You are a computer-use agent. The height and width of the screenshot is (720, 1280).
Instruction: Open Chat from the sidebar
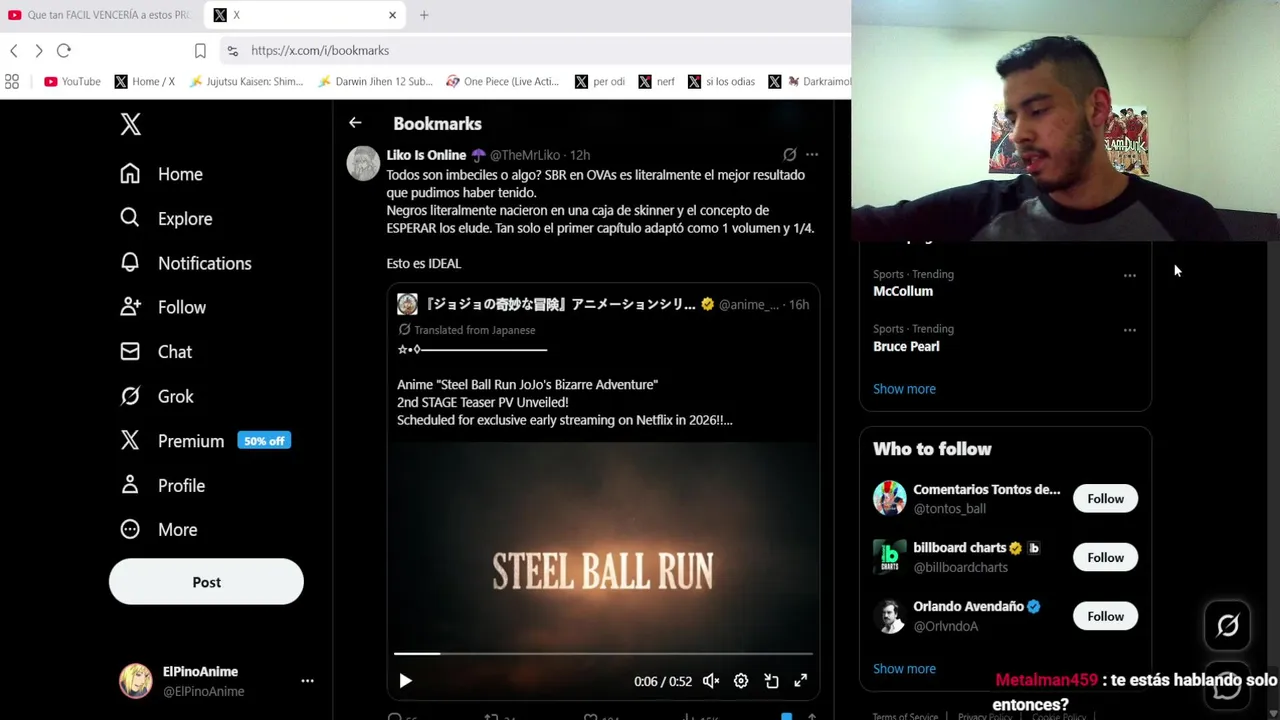(156, 352)
